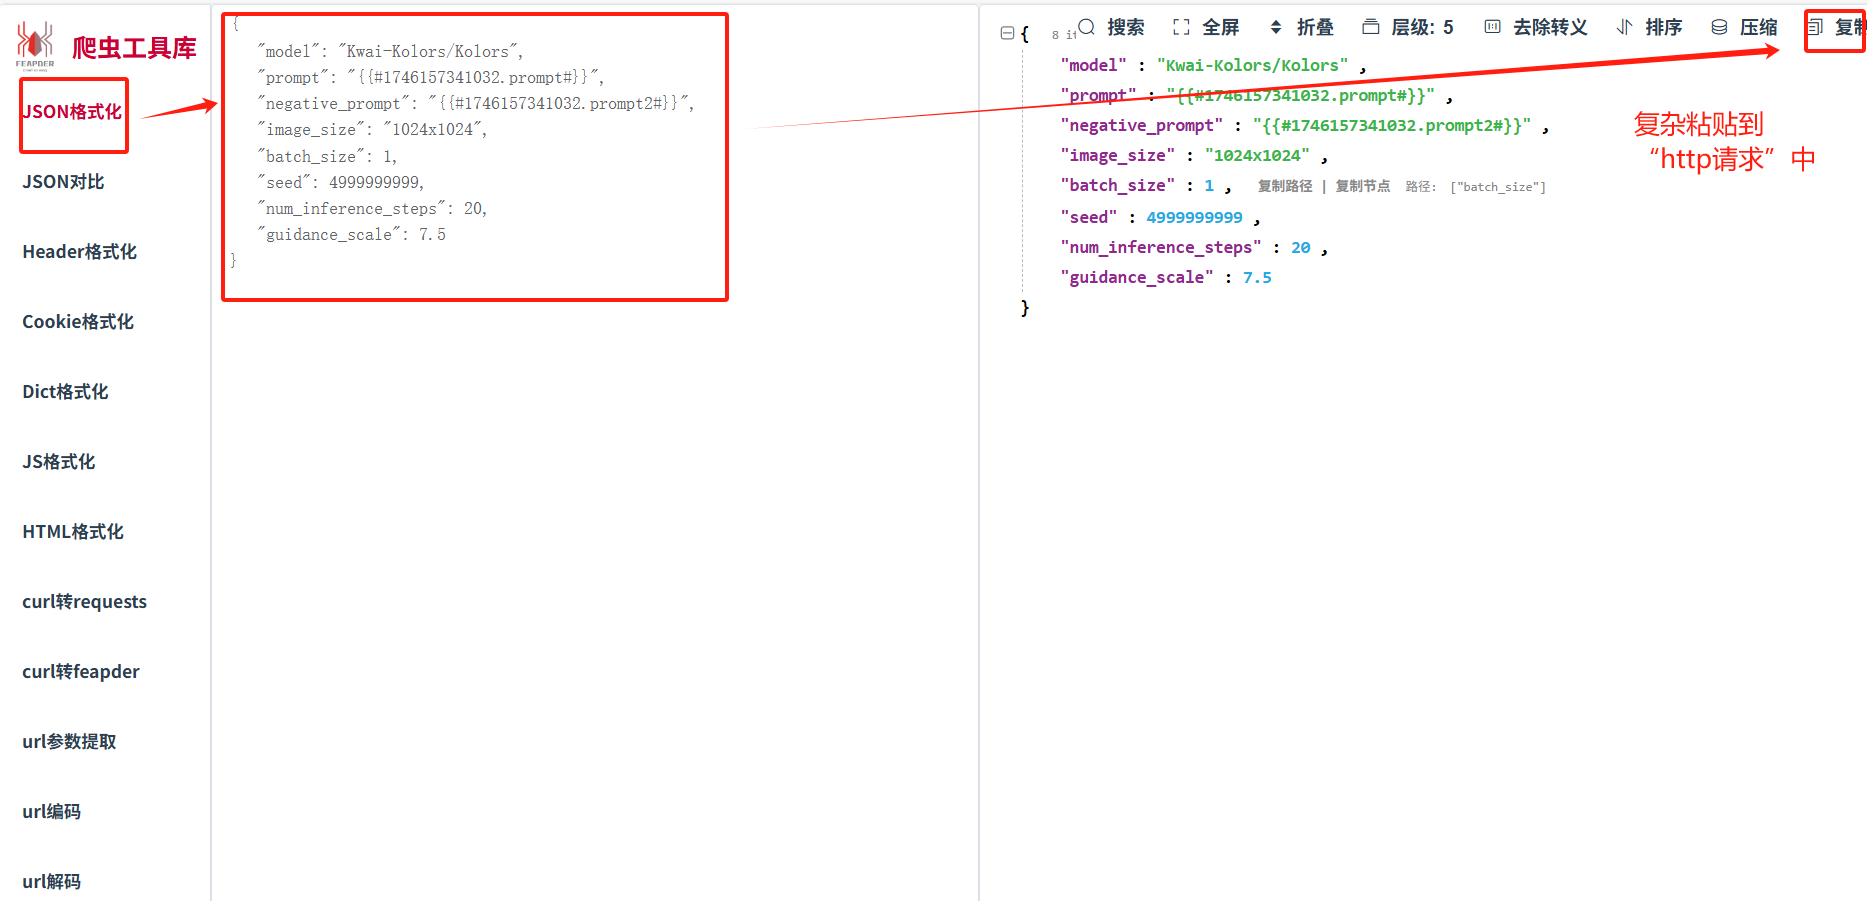Open the 层级: 5 depth selector

1408,27
